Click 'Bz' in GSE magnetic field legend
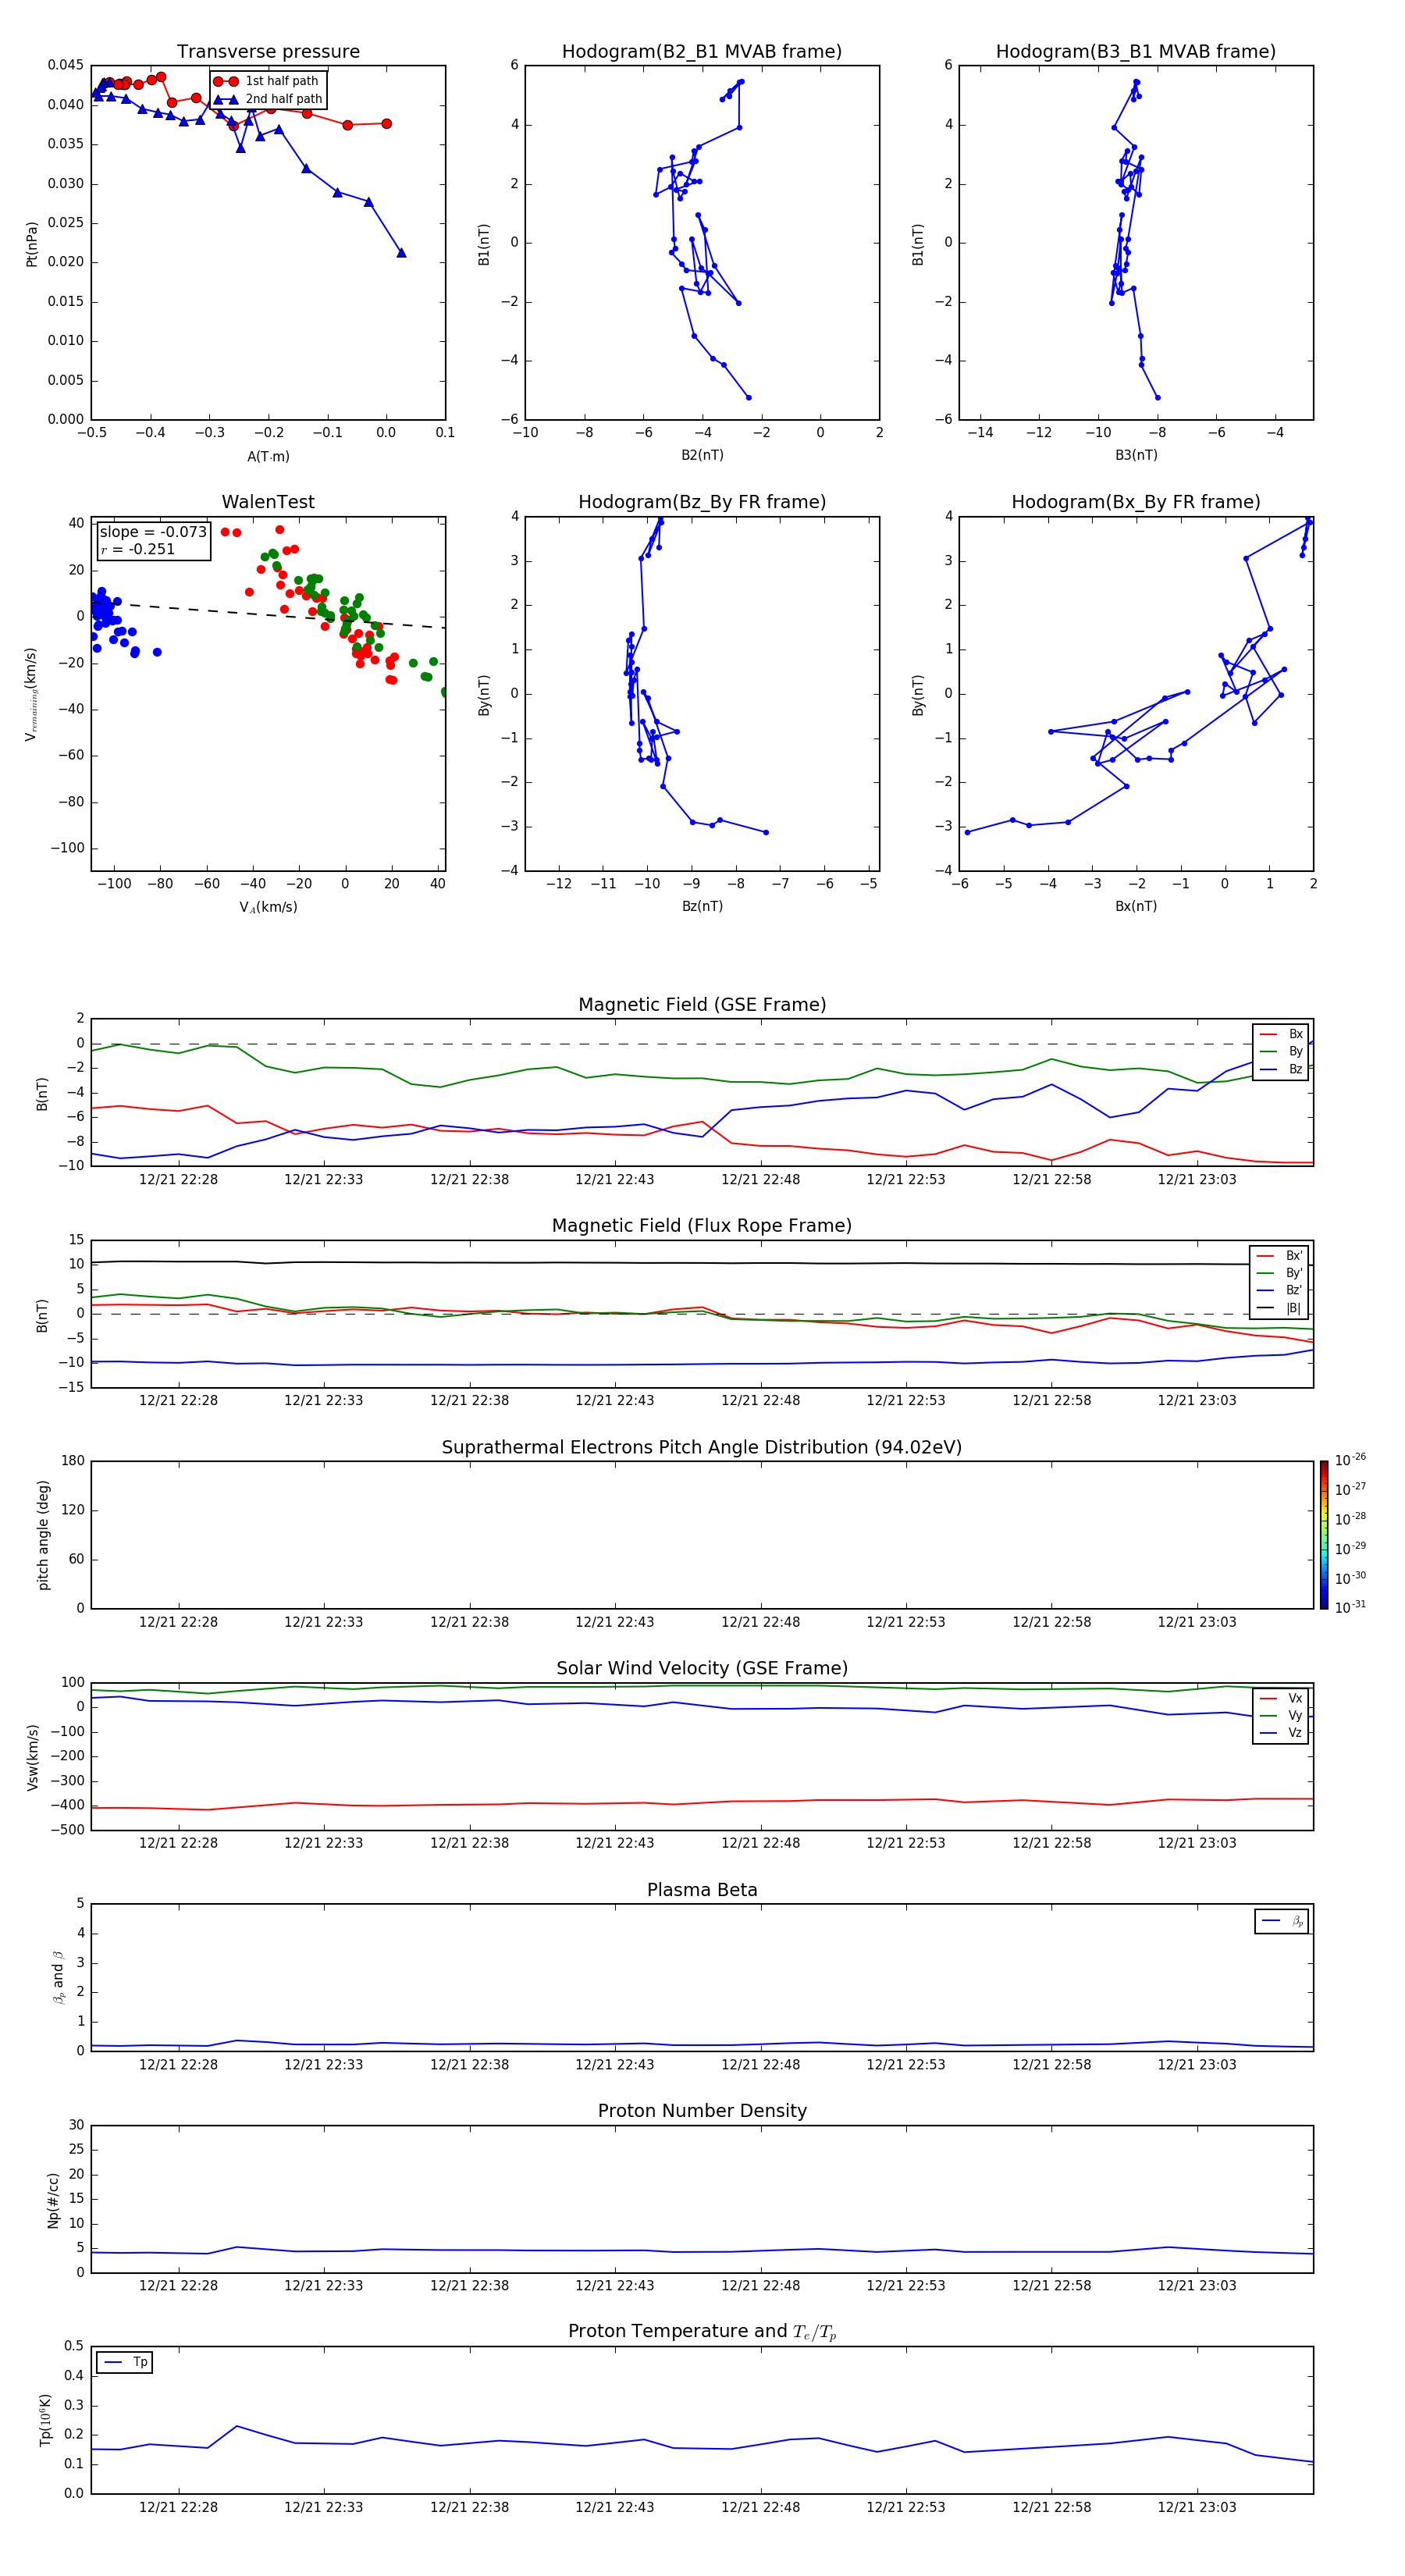This screenshot has height=2576, width=1405. pyautogui.click(x=1282, y=1069)
